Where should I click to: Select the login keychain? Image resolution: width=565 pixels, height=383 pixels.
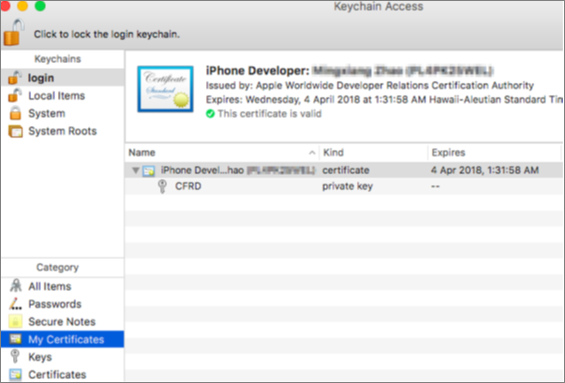tap(63, 78)
